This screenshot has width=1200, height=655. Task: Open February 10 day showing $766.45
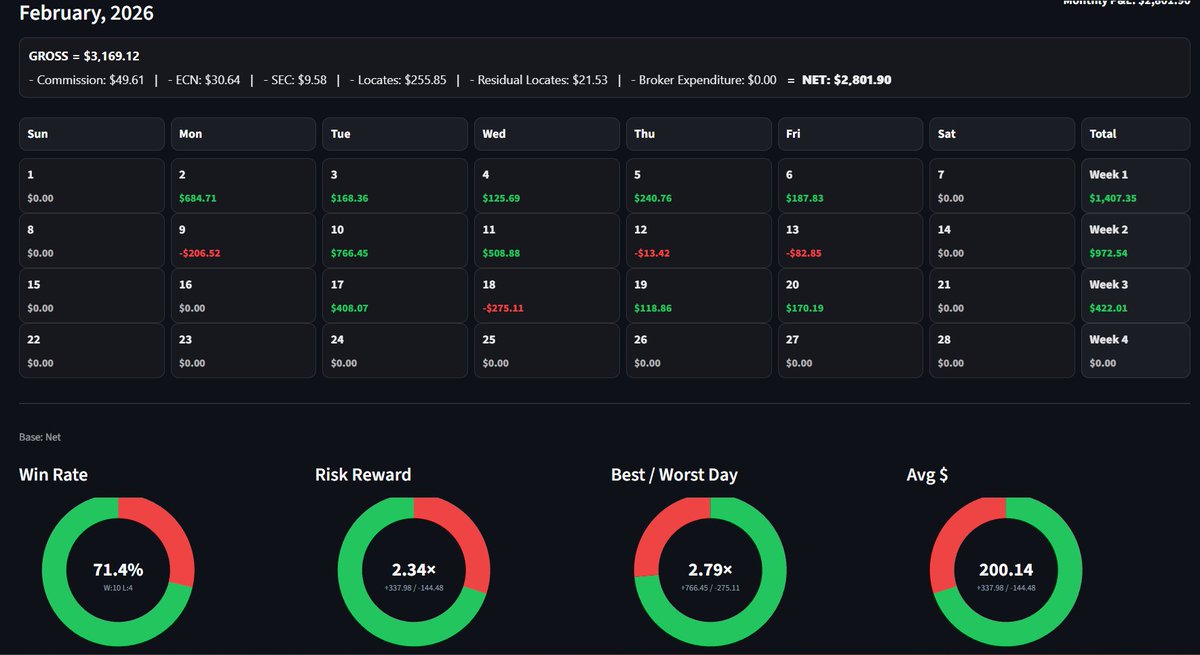point(395,240)
